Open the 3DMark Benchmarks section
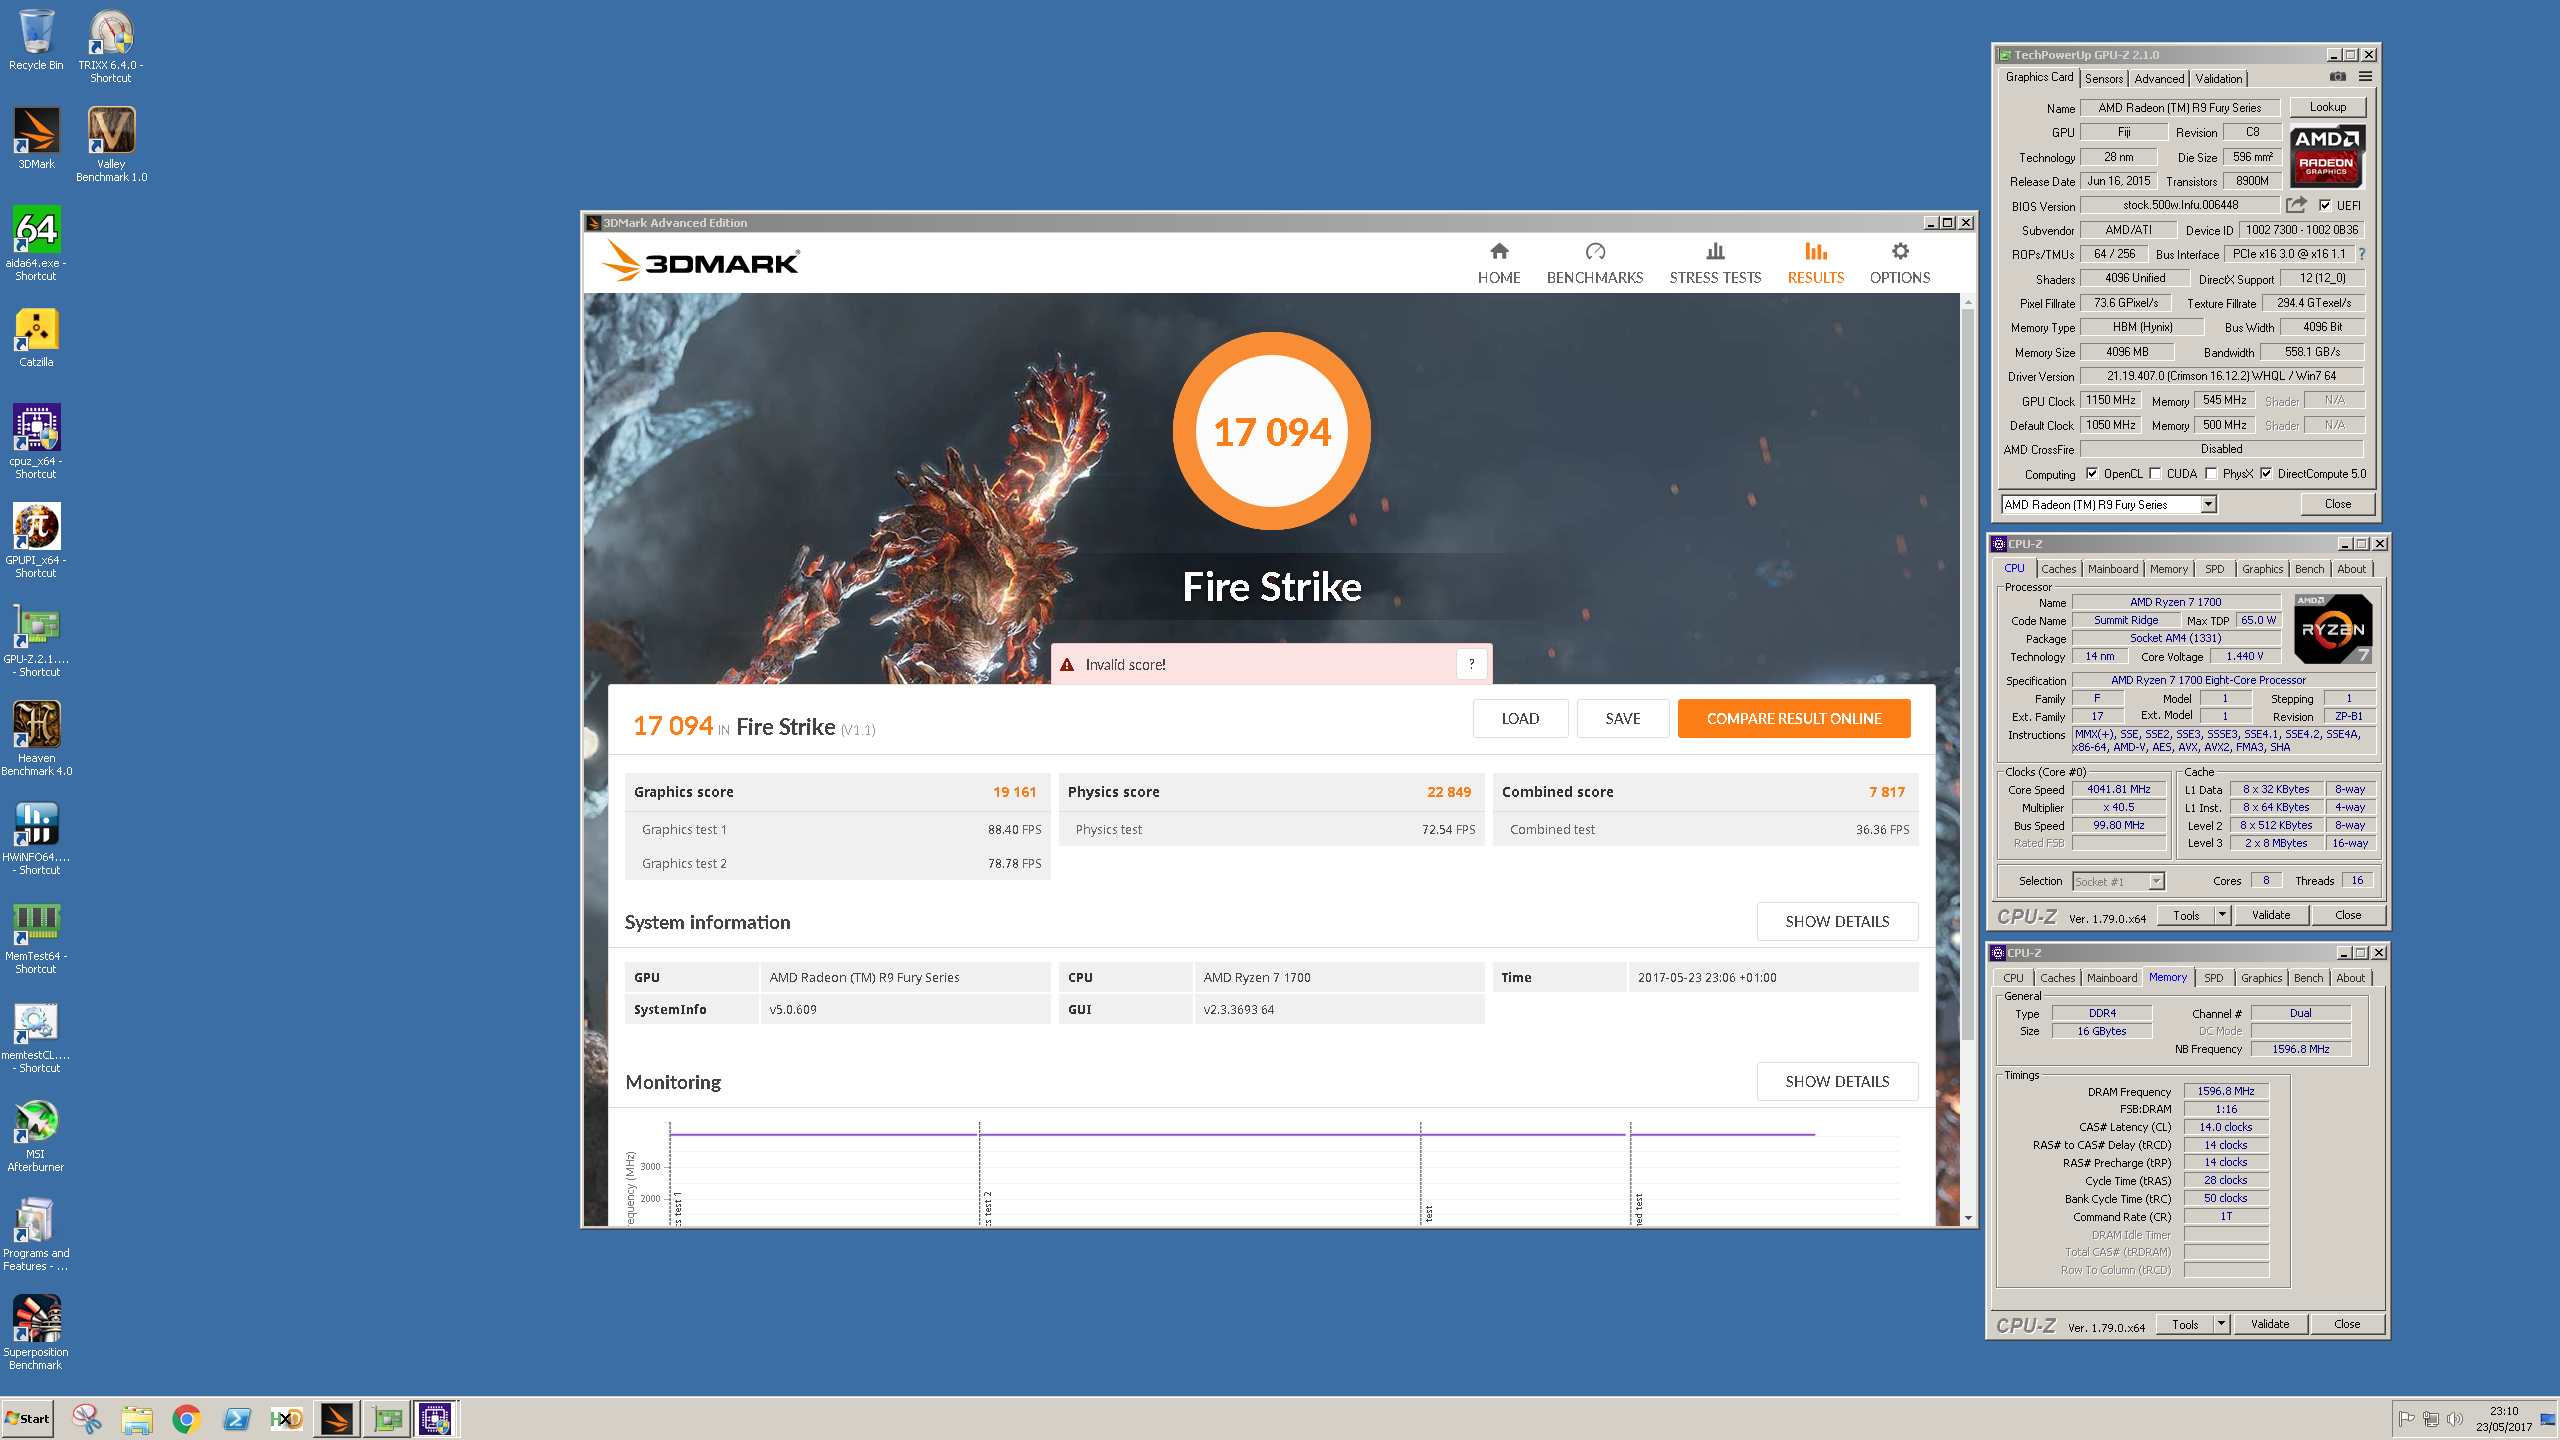 coord(1595,262)
